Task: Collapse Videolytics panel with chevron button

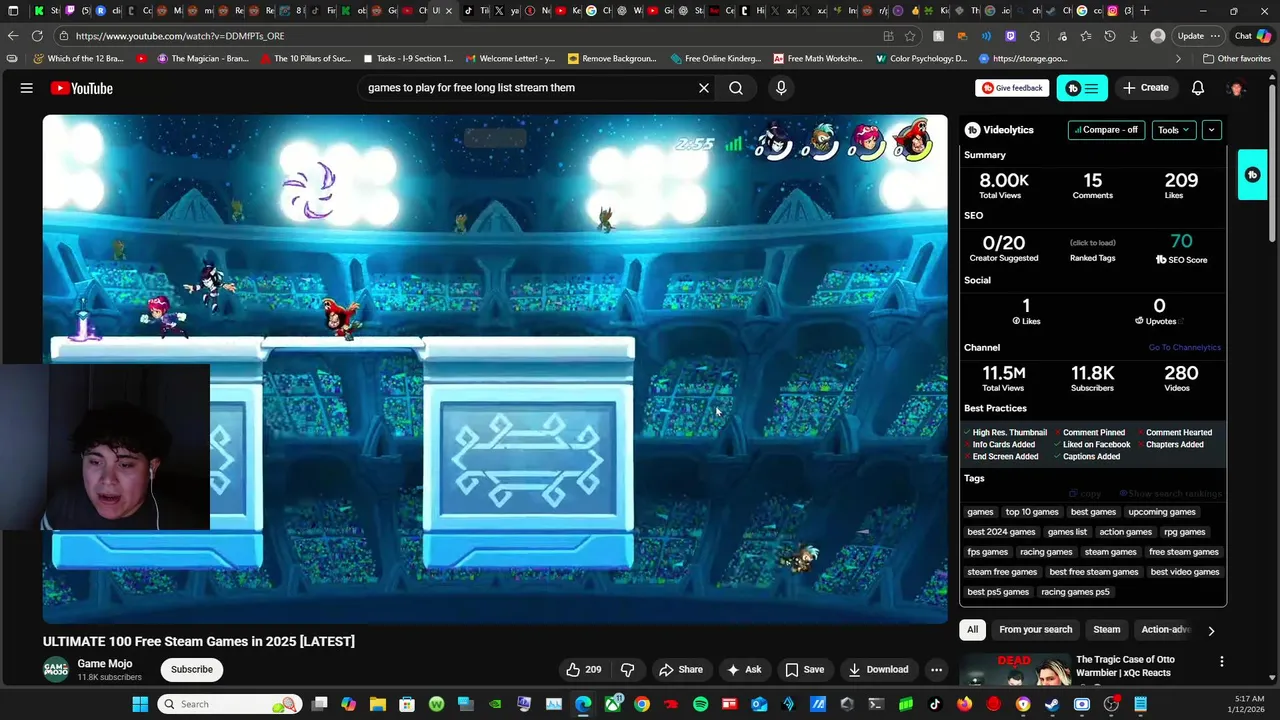Action: click(1211, 130)
